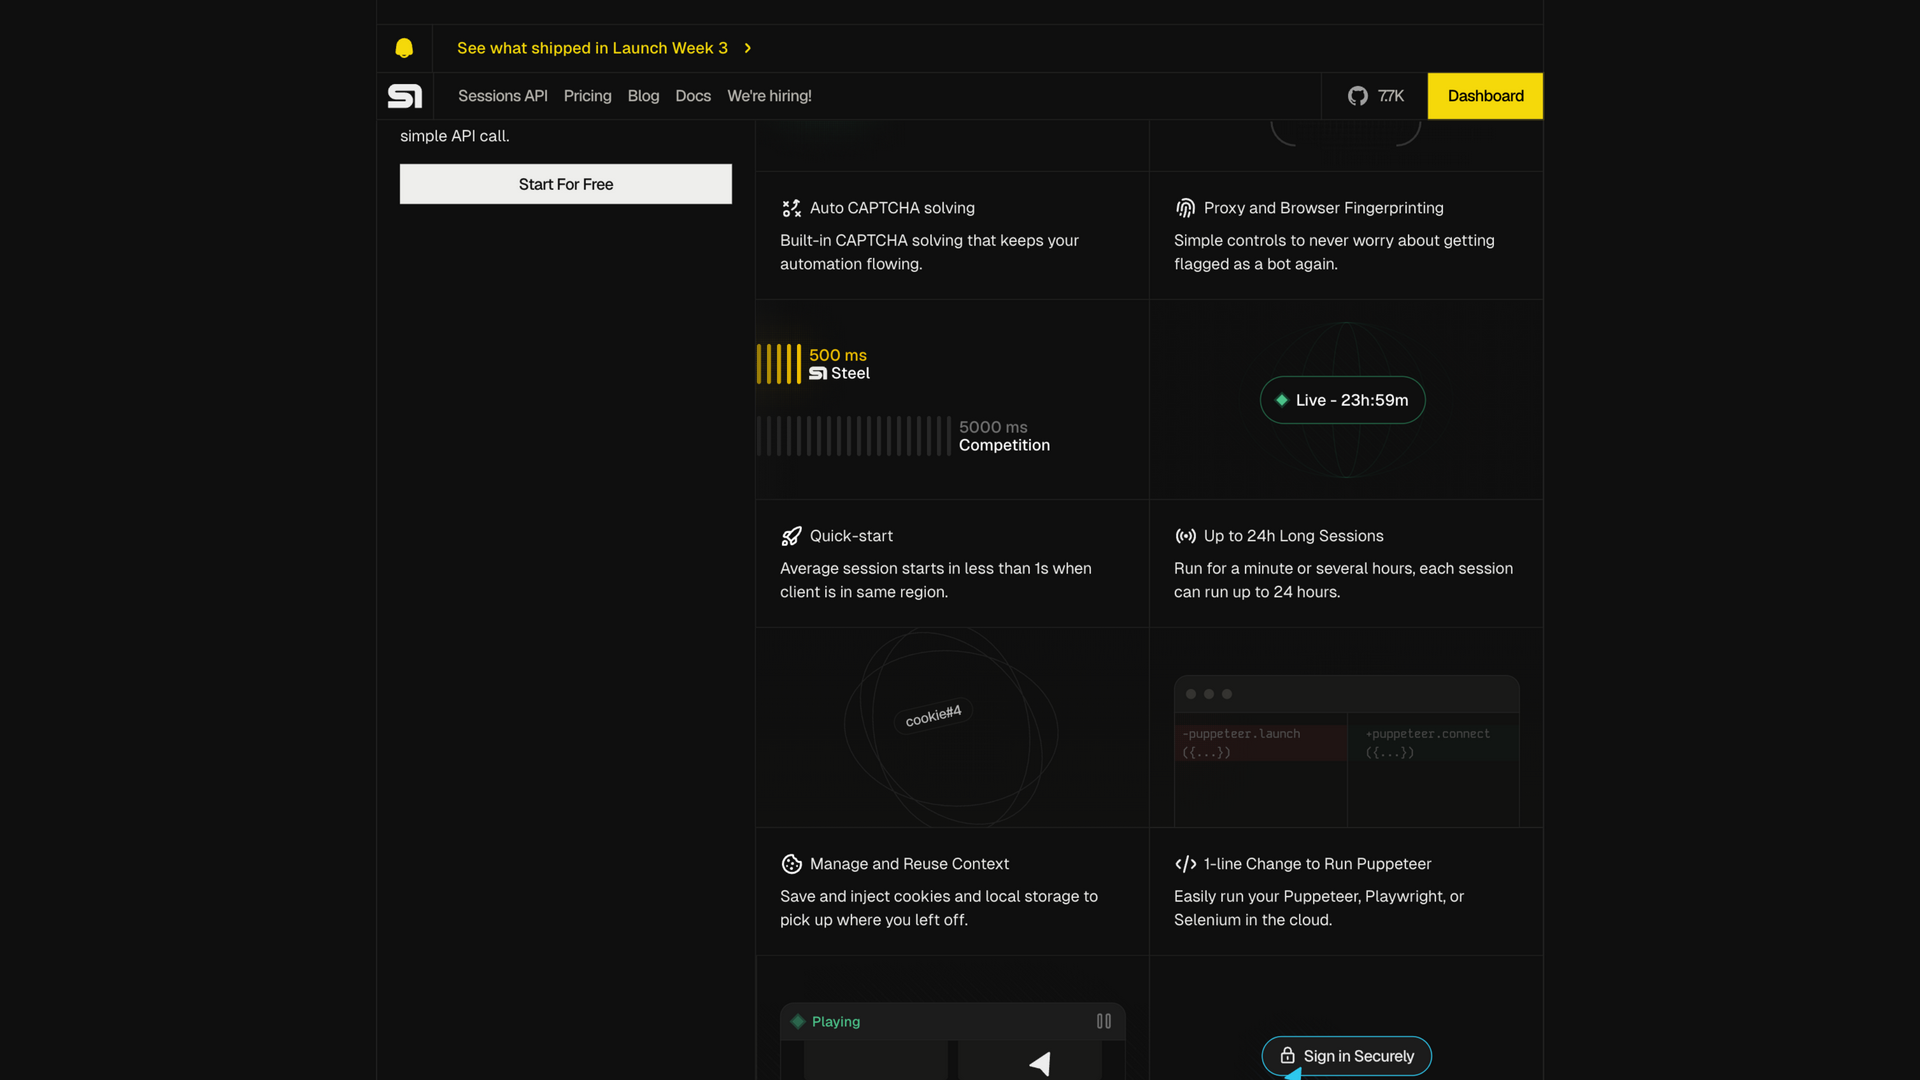Open the yellow Dashboard button
1920x1080 pixels.
1485,96
